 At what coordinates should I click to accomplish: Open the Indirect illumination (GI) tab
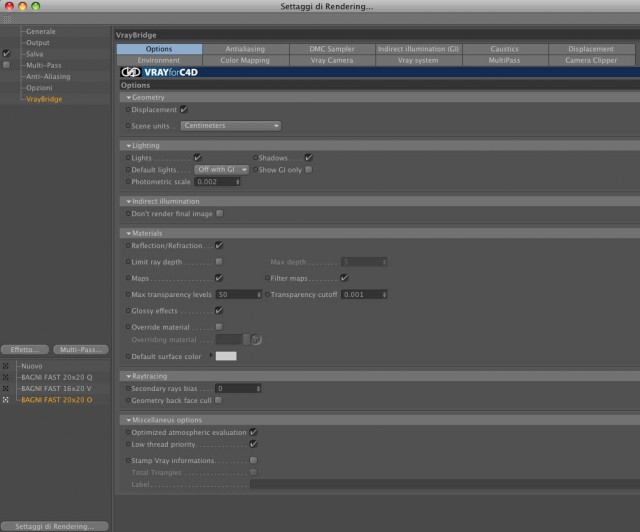pyautogui.click(x=418, y=49)
